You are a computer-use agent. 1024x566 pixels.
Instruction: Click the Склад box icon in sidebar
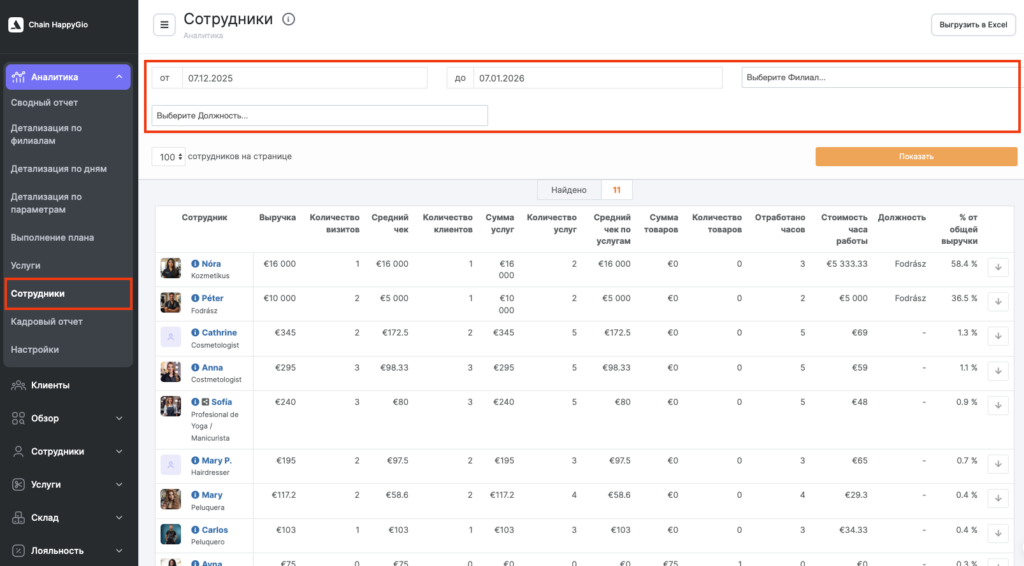click(18, 518)
